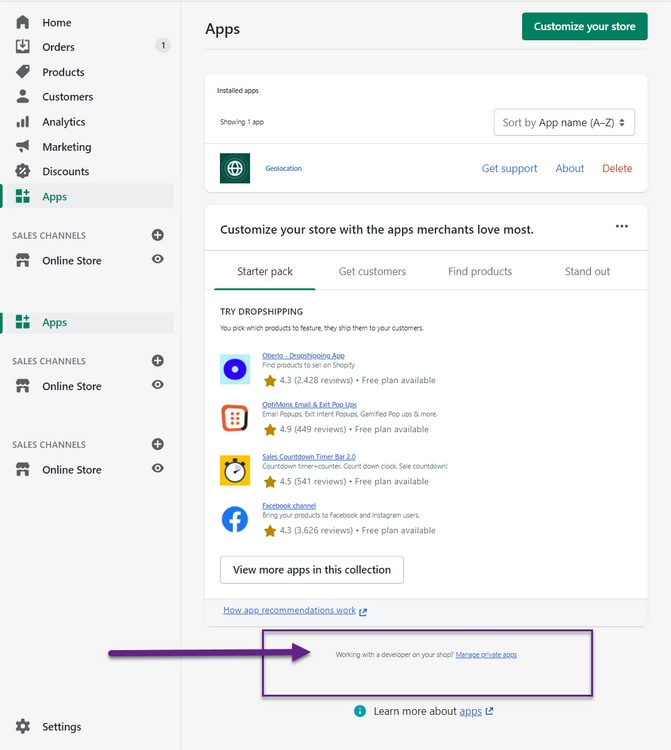Open the Orders inbox icon
The height and width of the screenshot is (750, 671).
click(x=22, y=46)
